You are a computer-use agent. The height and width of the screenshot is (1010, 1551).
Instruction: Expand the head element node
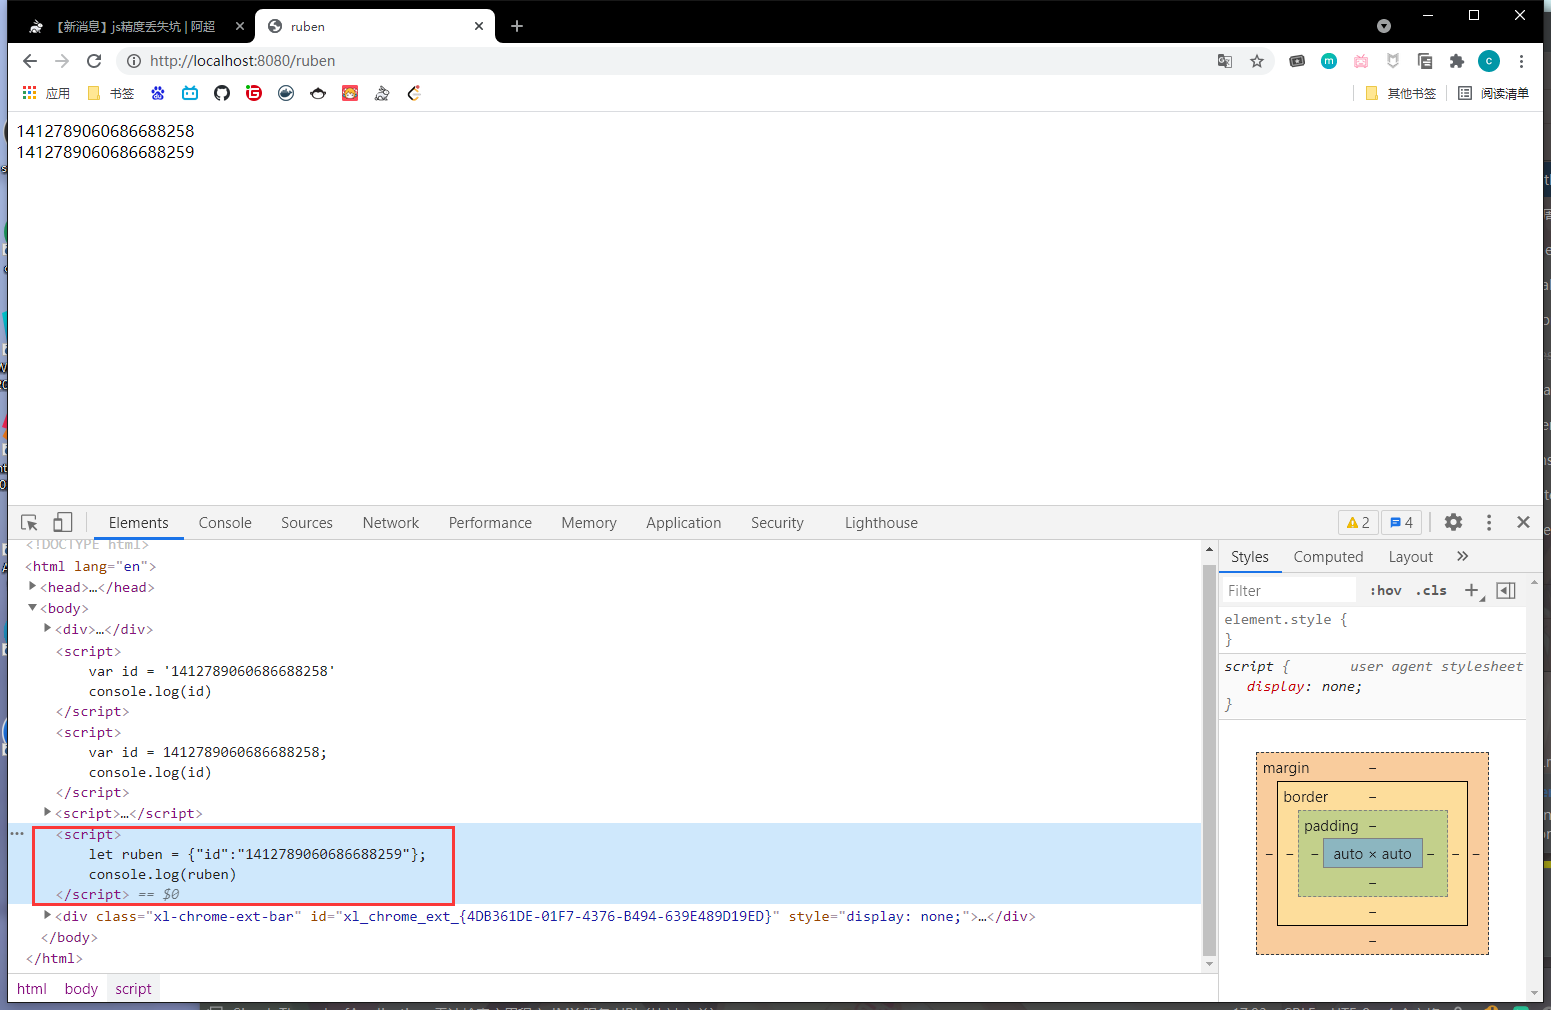(x=33, y=587)
